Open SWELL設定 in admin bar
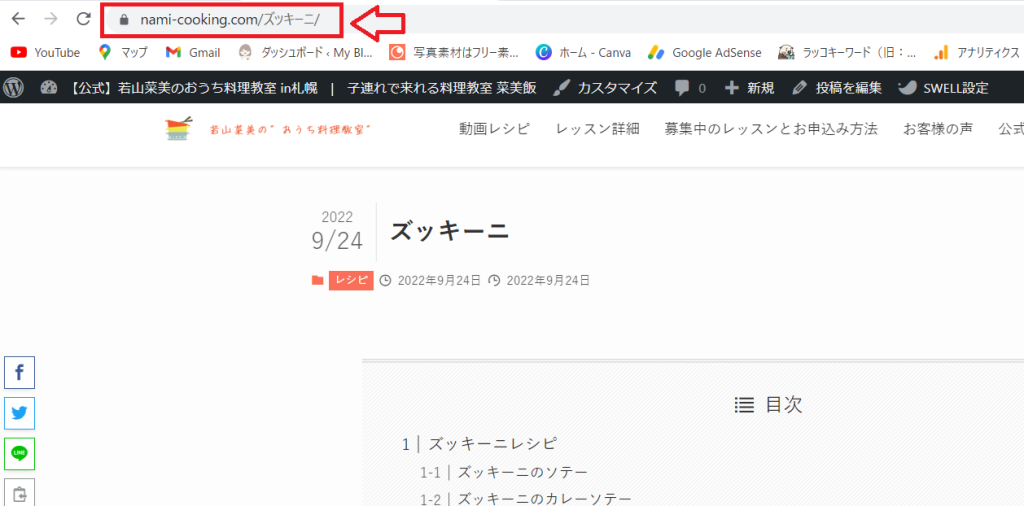The height and width of the screenshot is (506, 1024). (x=944, y=88)
